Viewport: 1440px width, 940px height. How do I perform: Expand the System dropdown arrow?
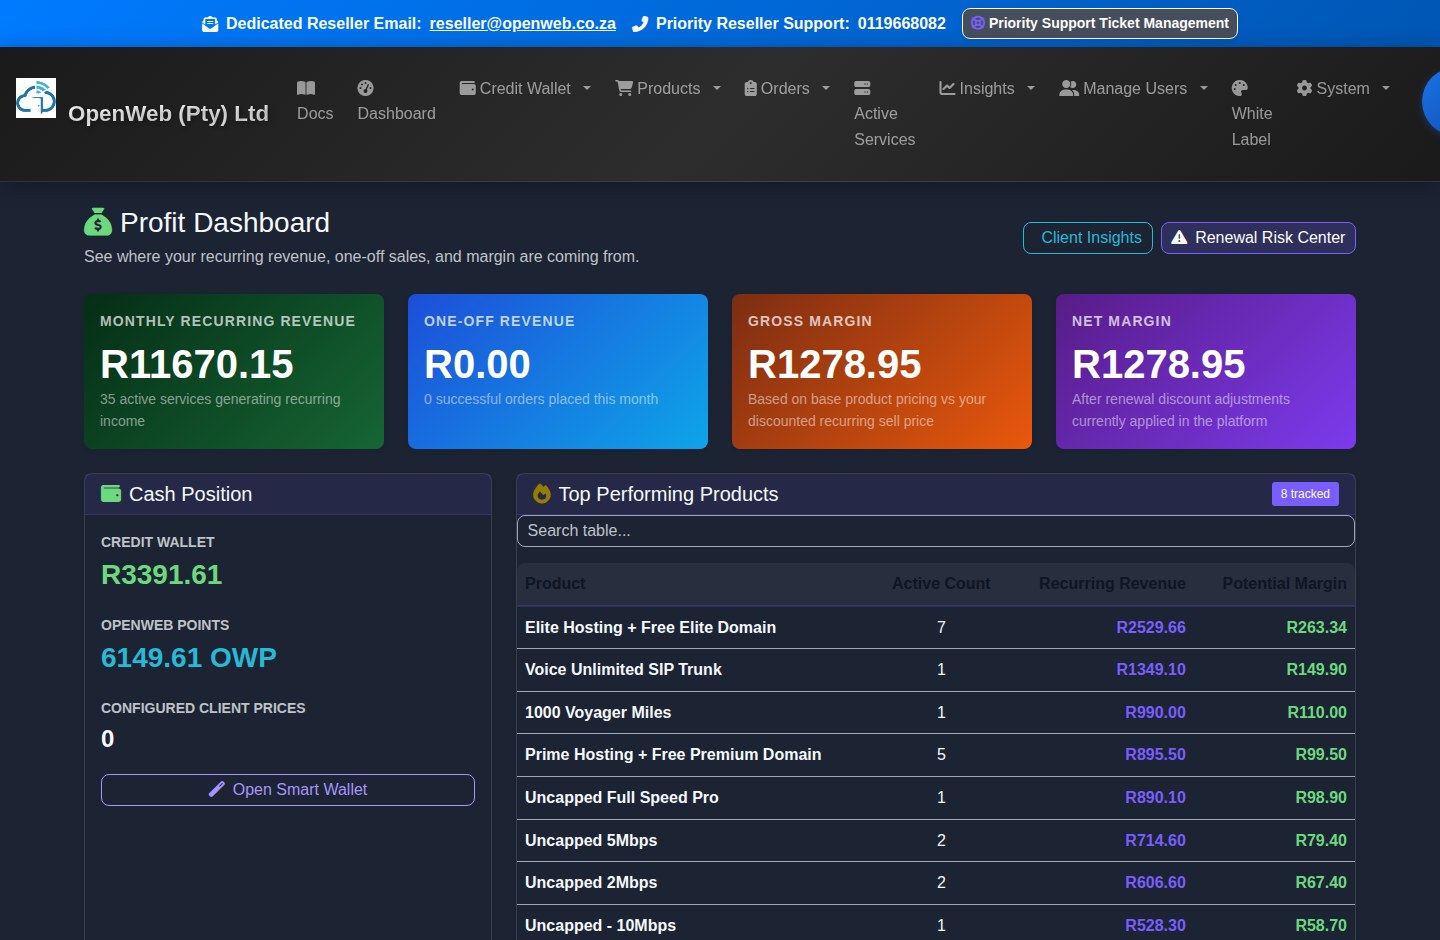(x=1386, y=88)
